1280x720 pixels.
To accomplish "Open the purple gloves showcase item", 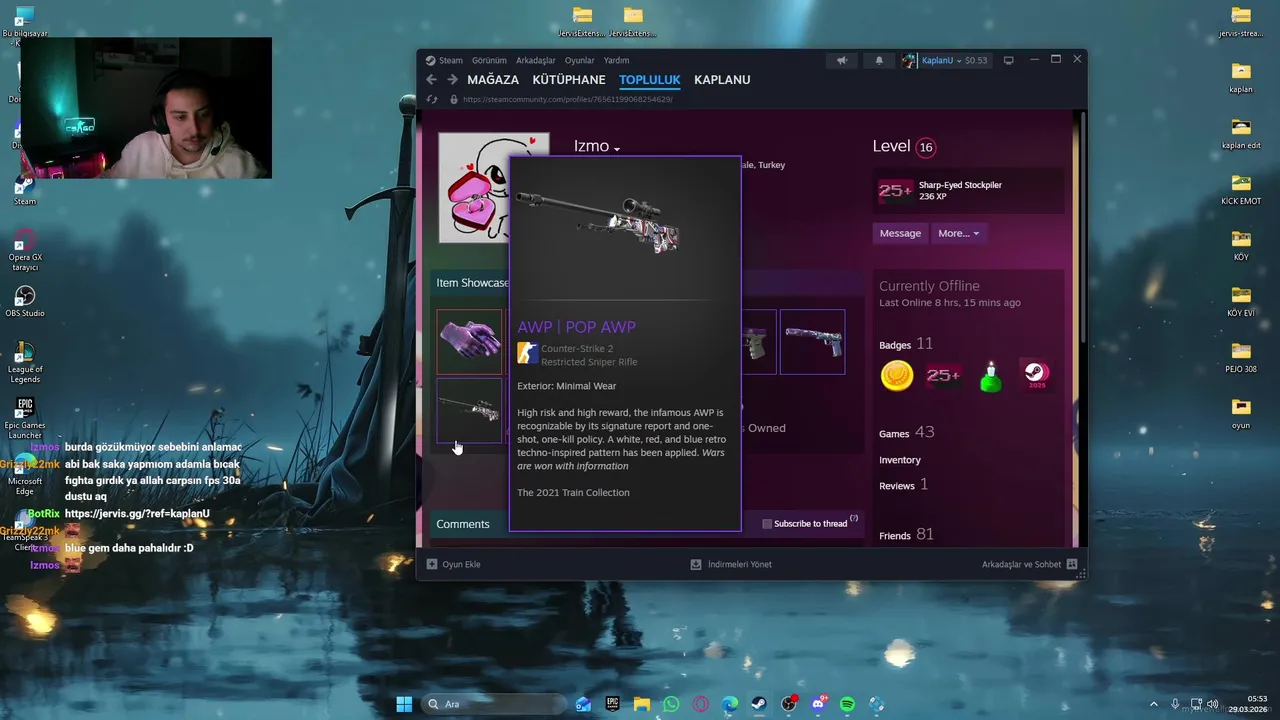I will pos(469,342).
